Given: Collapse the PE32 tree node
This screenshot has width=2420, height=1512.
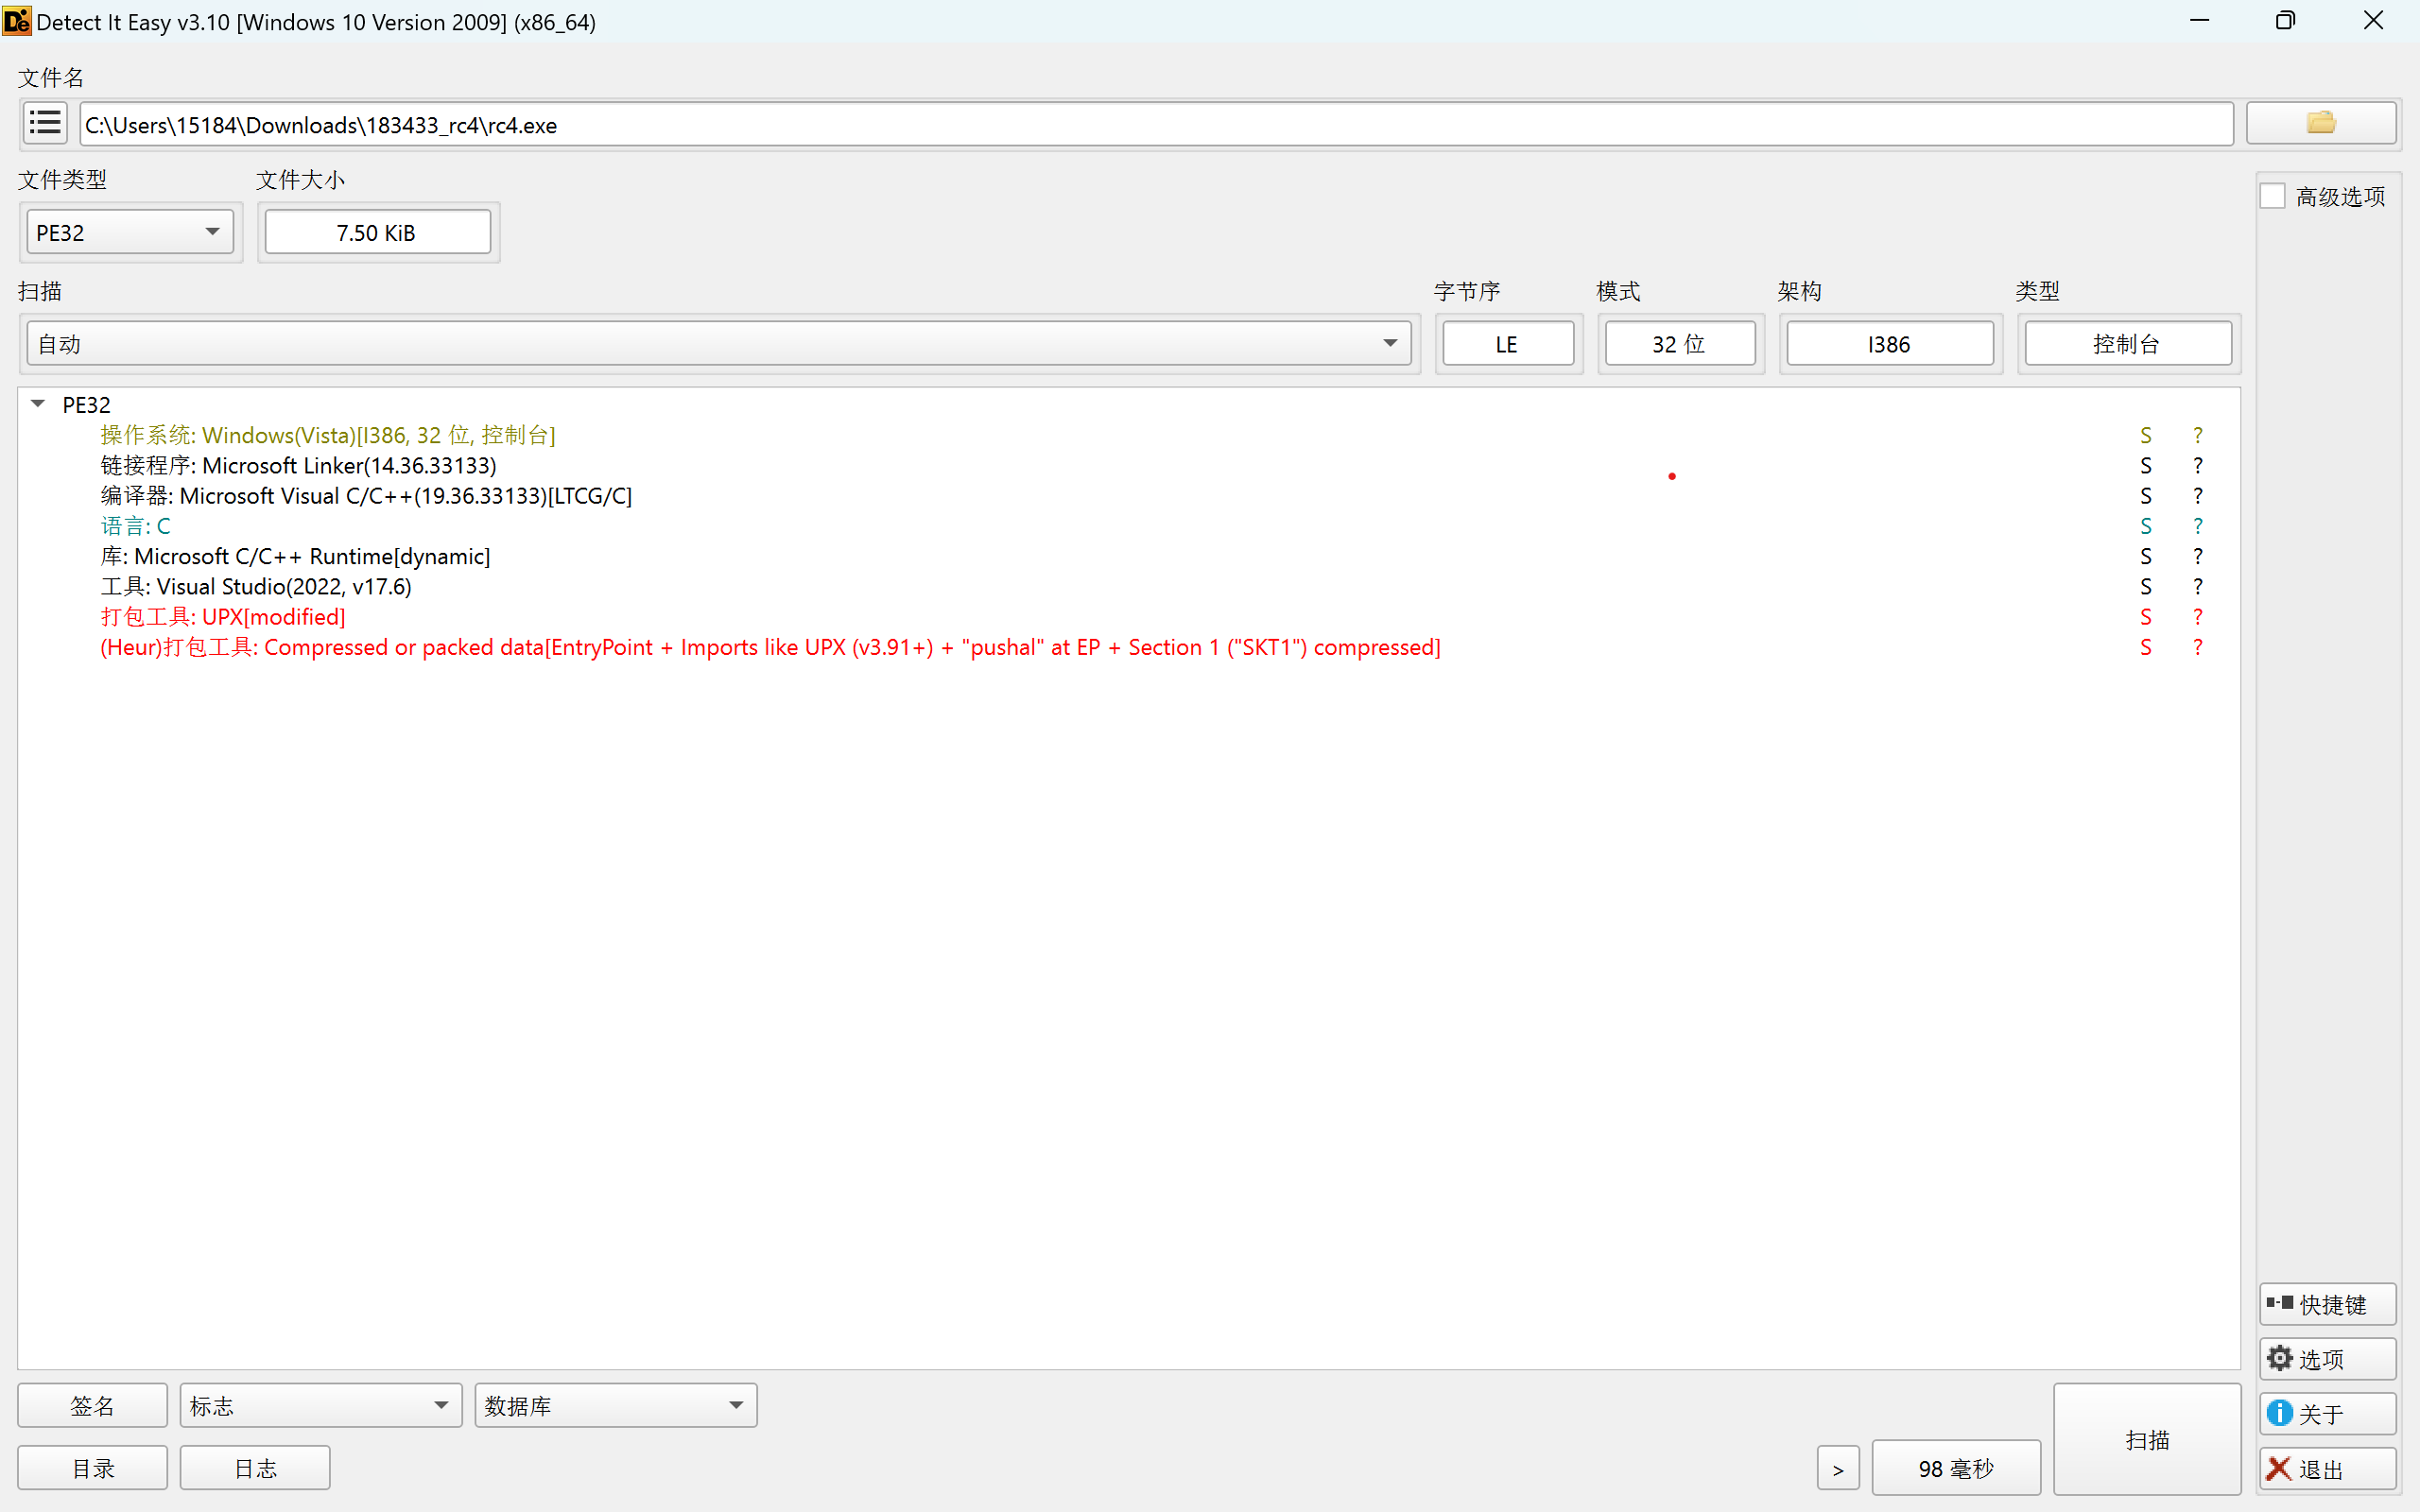Looking at the screenshot, I should (38, 404).
